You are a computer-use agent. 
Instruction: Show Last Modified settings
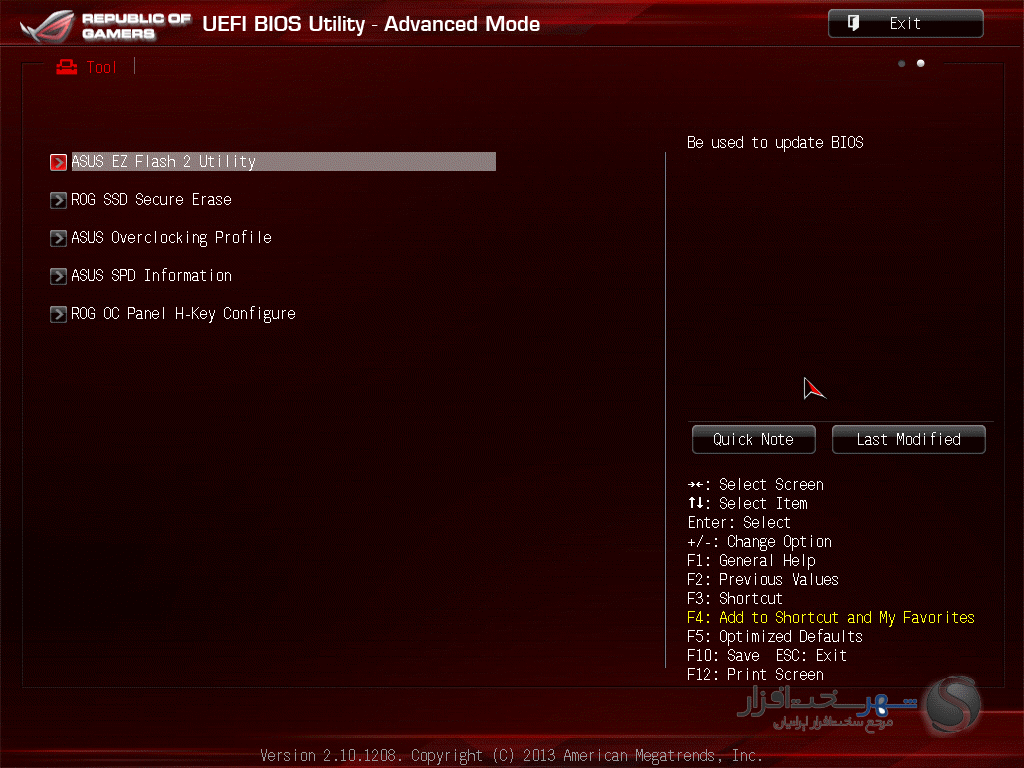click(908, 440)
